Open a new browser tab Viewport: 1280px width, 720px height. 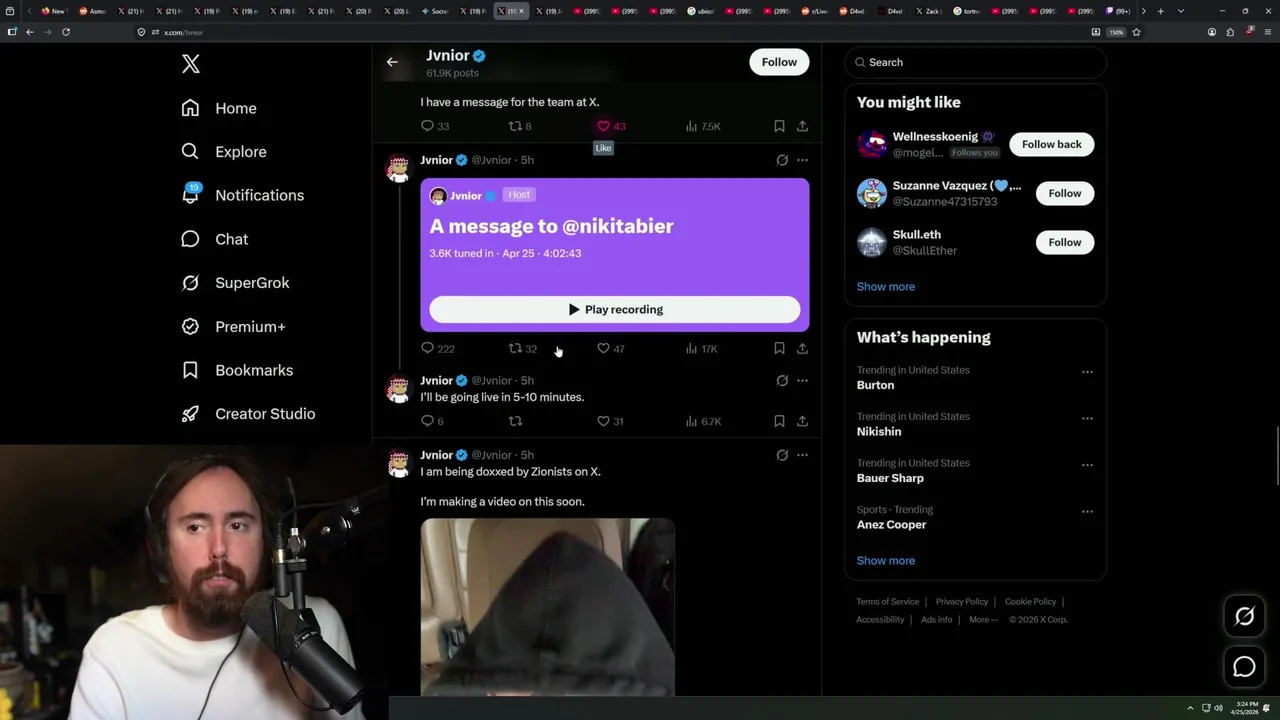click(x=1160, y=11)
